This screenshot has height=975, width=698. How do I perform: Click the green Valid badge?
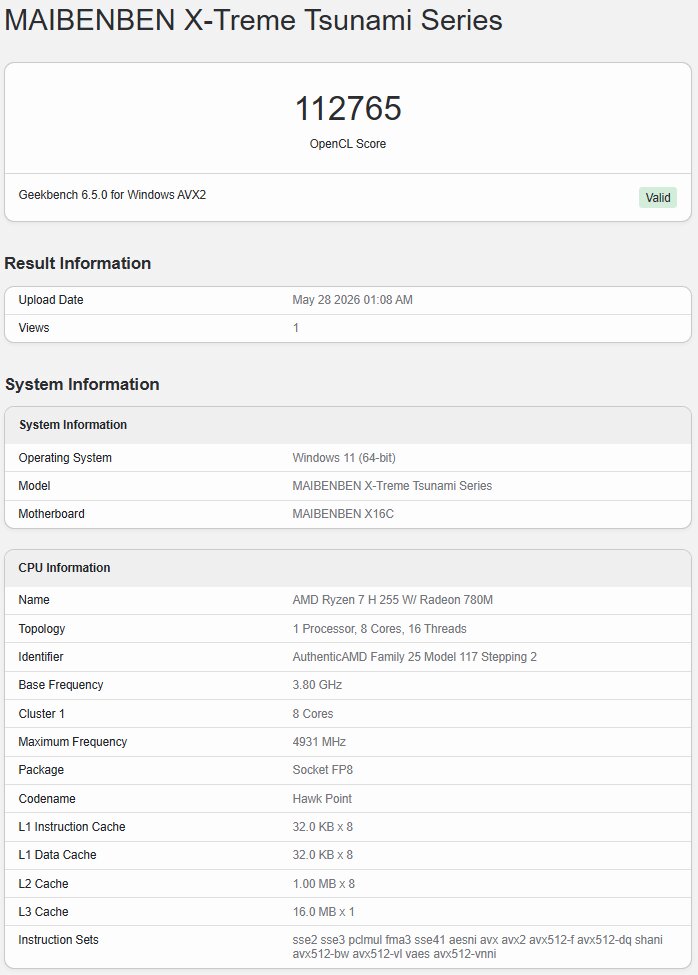[x=658, y=198]
